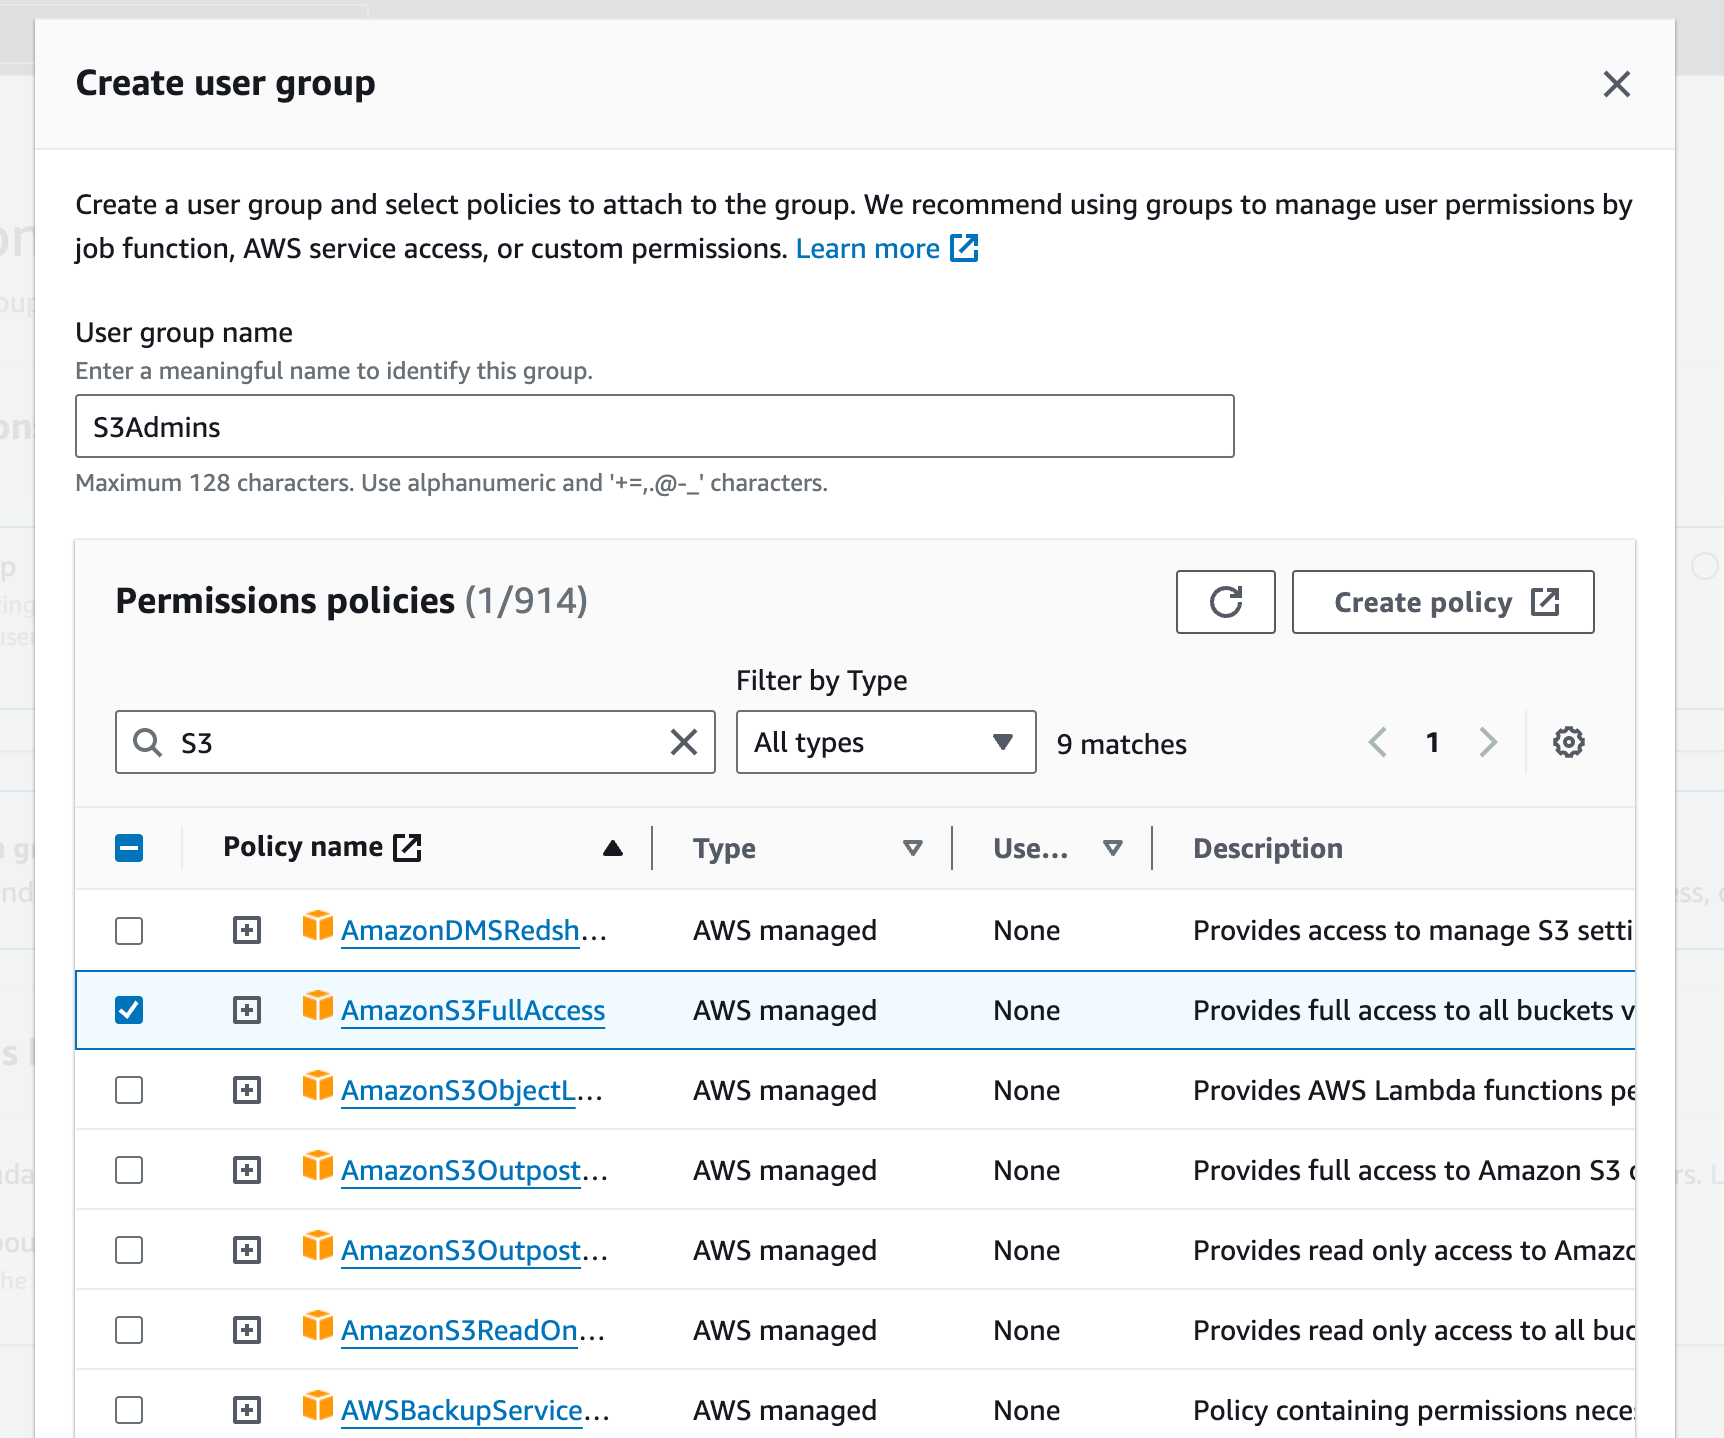This screenshot has width=1724, height=1438.
Task: Toggle the select-all policies header checkbox
Action: point(129,848)
